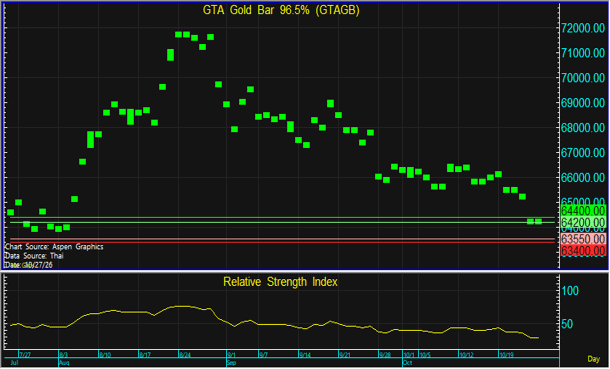The width and height of the screenshot is (610, 369).
Task: Click the Data Source: Thai text
Action: pos(34,256)
